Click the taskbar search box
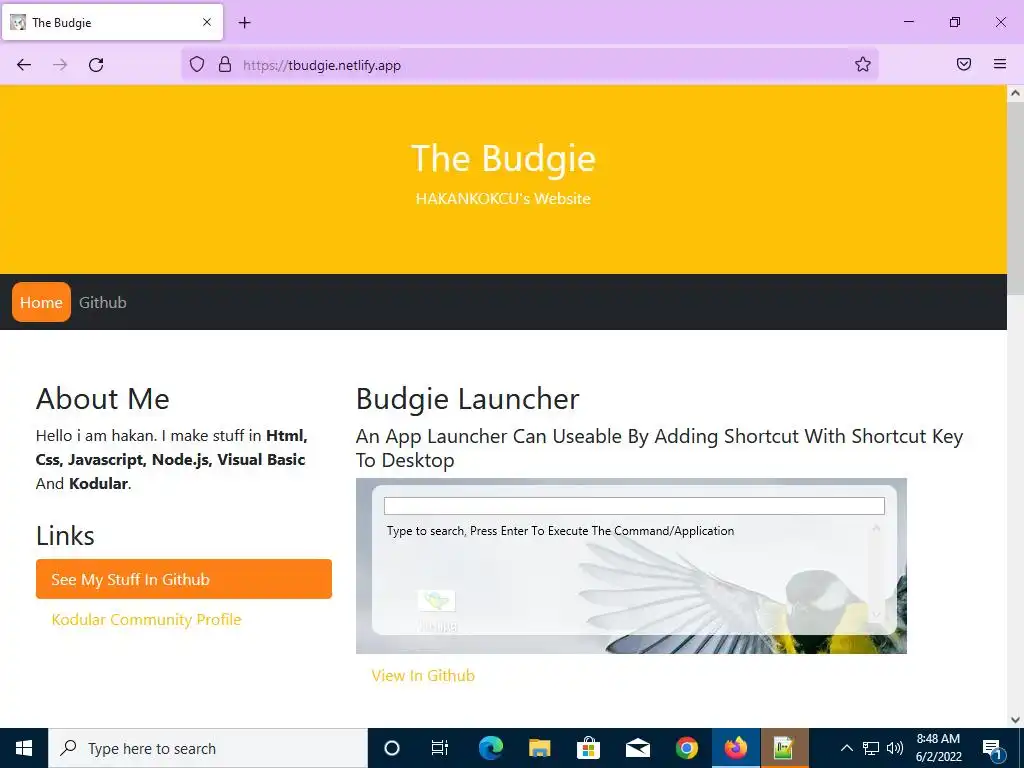The width and height of the screenshot is (1024, 768). pos(208,748)
